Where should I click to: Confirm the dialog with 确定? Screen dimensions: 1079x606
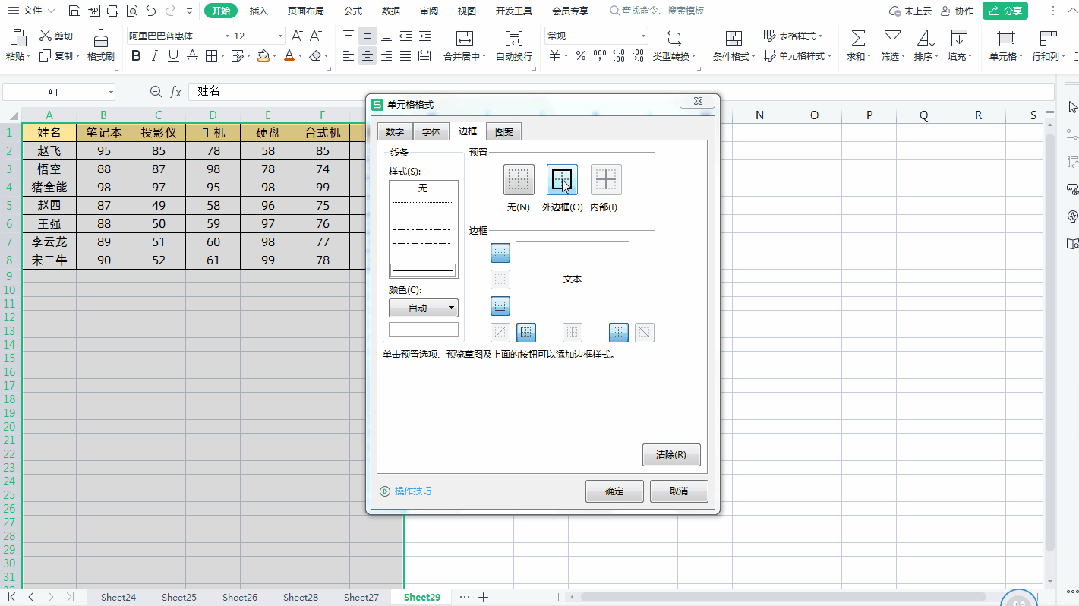(614, 491)
